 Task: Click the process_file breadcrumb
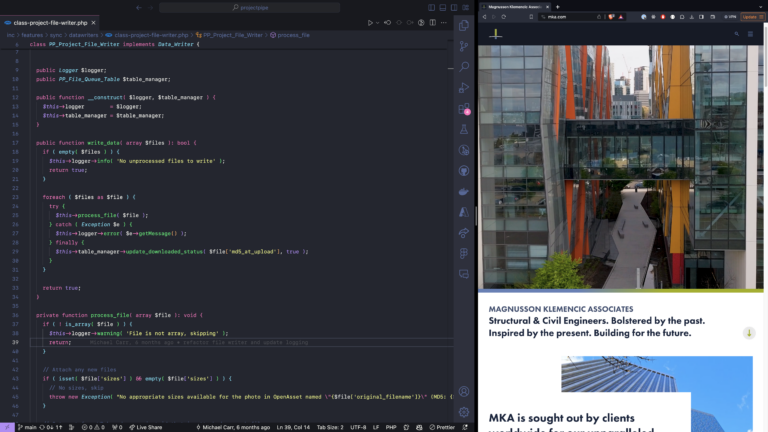[x=290, y=35]
